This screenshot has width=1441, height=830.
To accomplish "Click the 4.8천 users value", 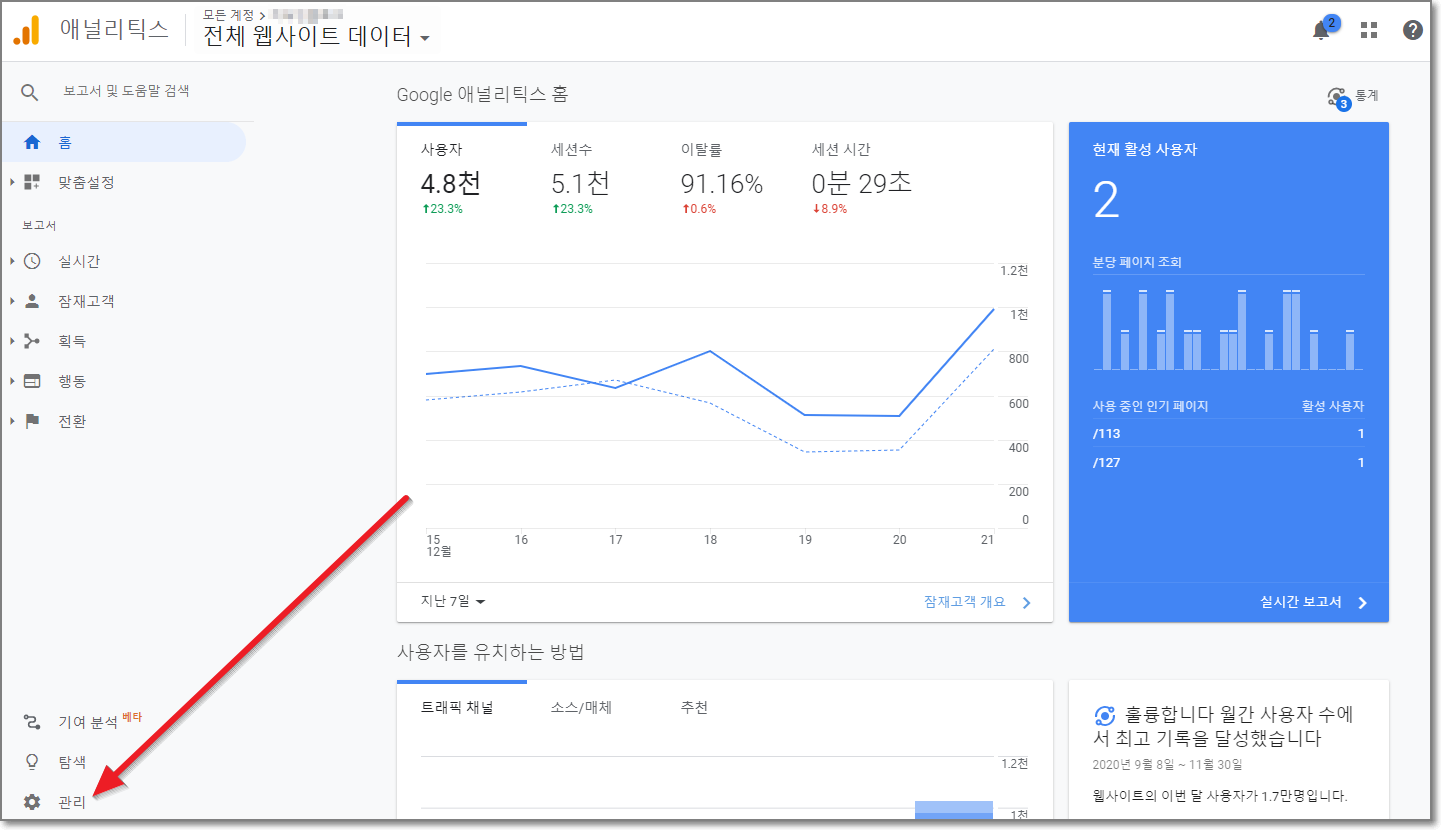I will pyautogui.click(x=451, y=184).
